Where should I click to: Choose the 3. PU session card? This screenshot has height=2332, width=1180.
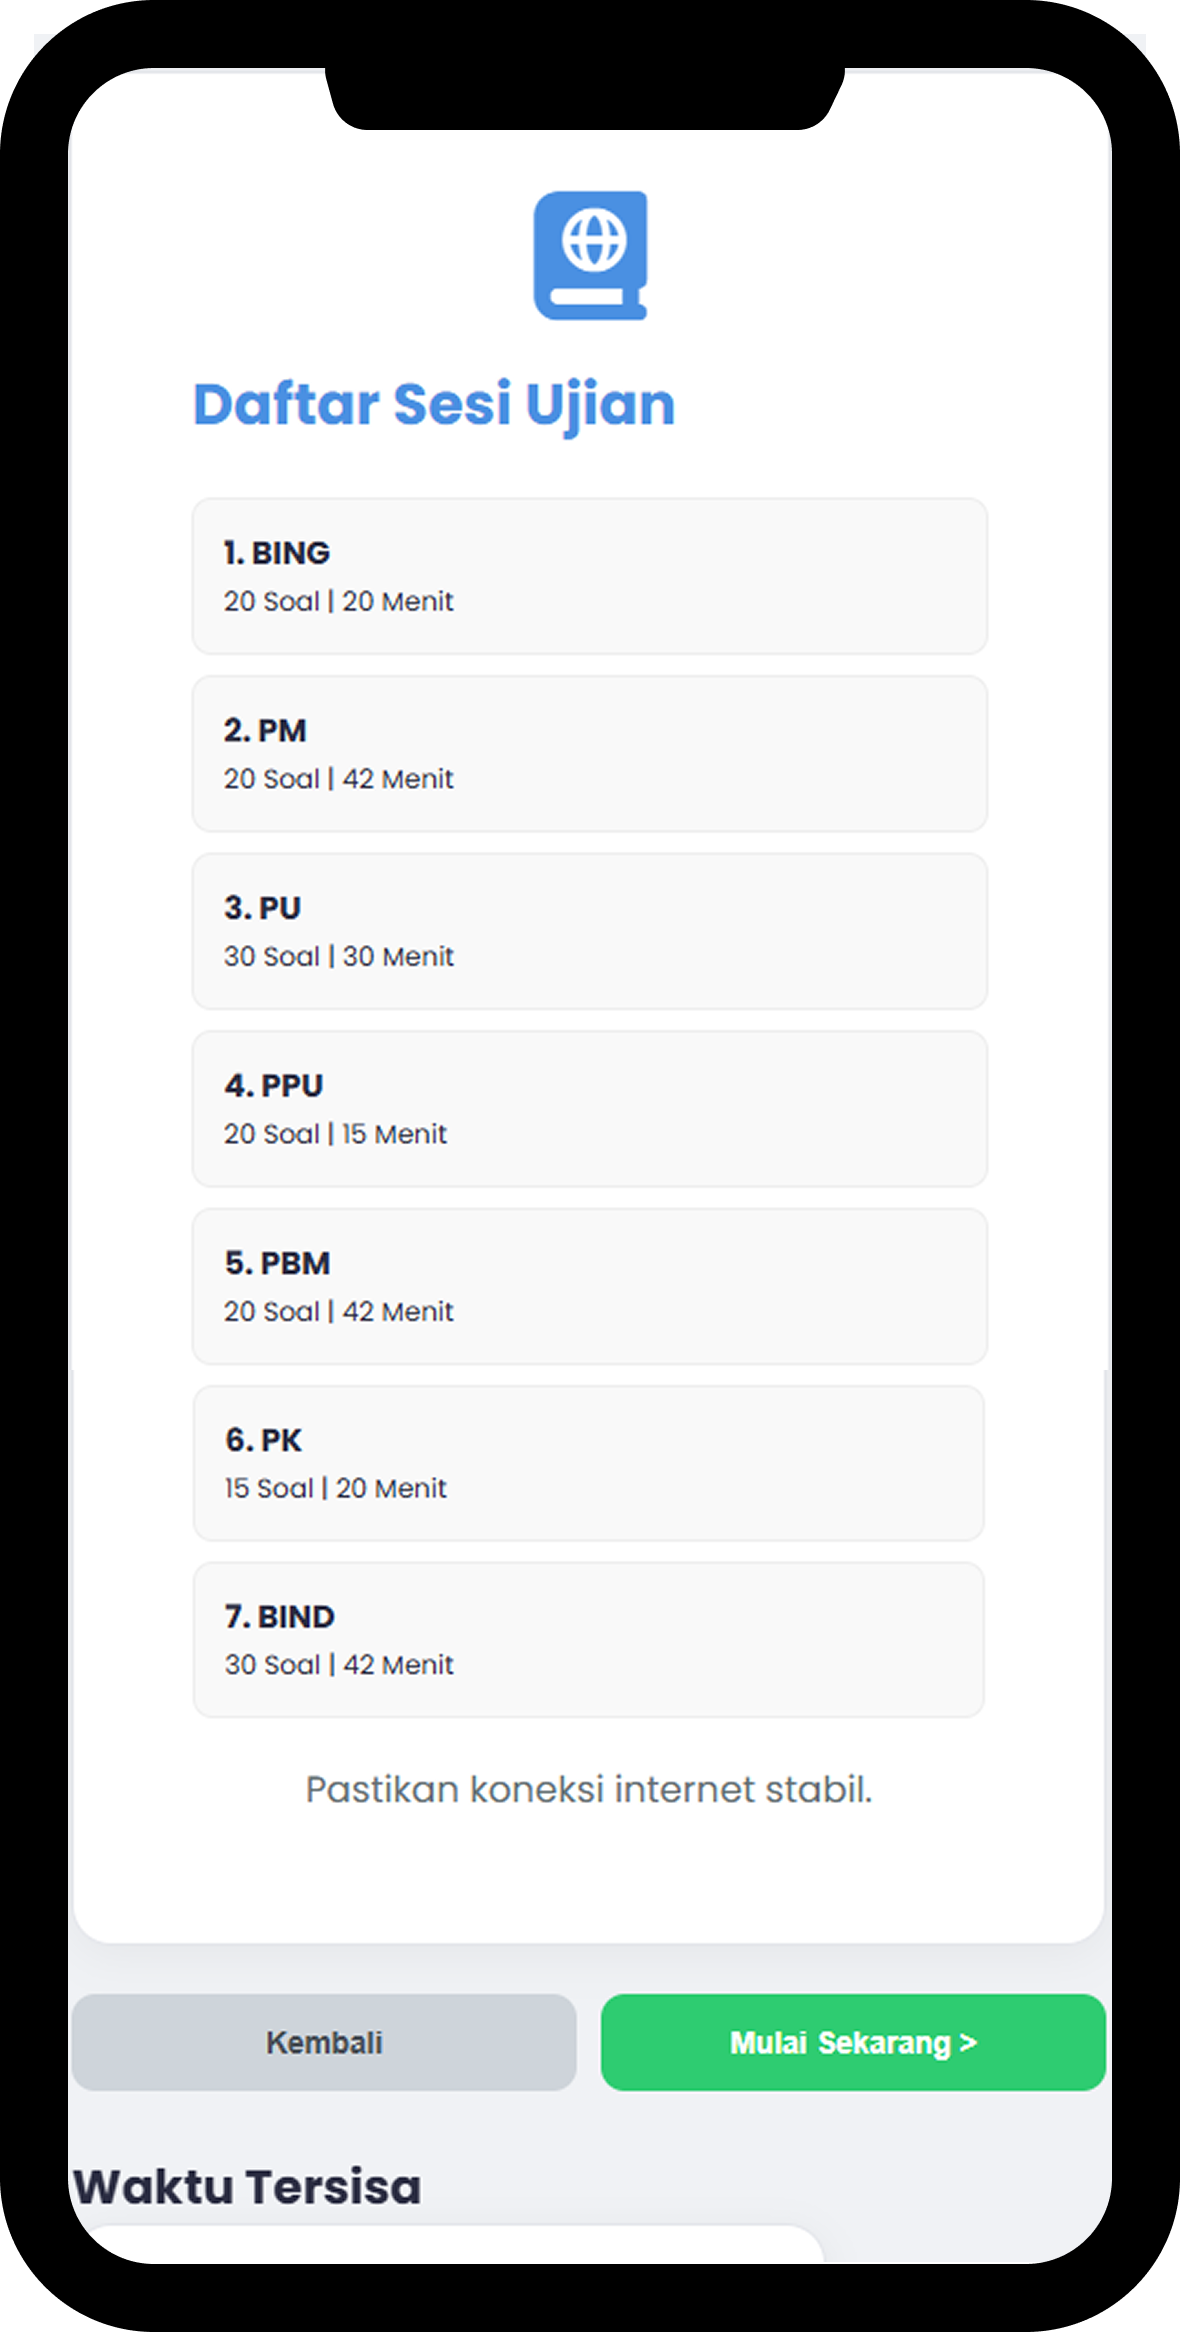tap(589, 931)
